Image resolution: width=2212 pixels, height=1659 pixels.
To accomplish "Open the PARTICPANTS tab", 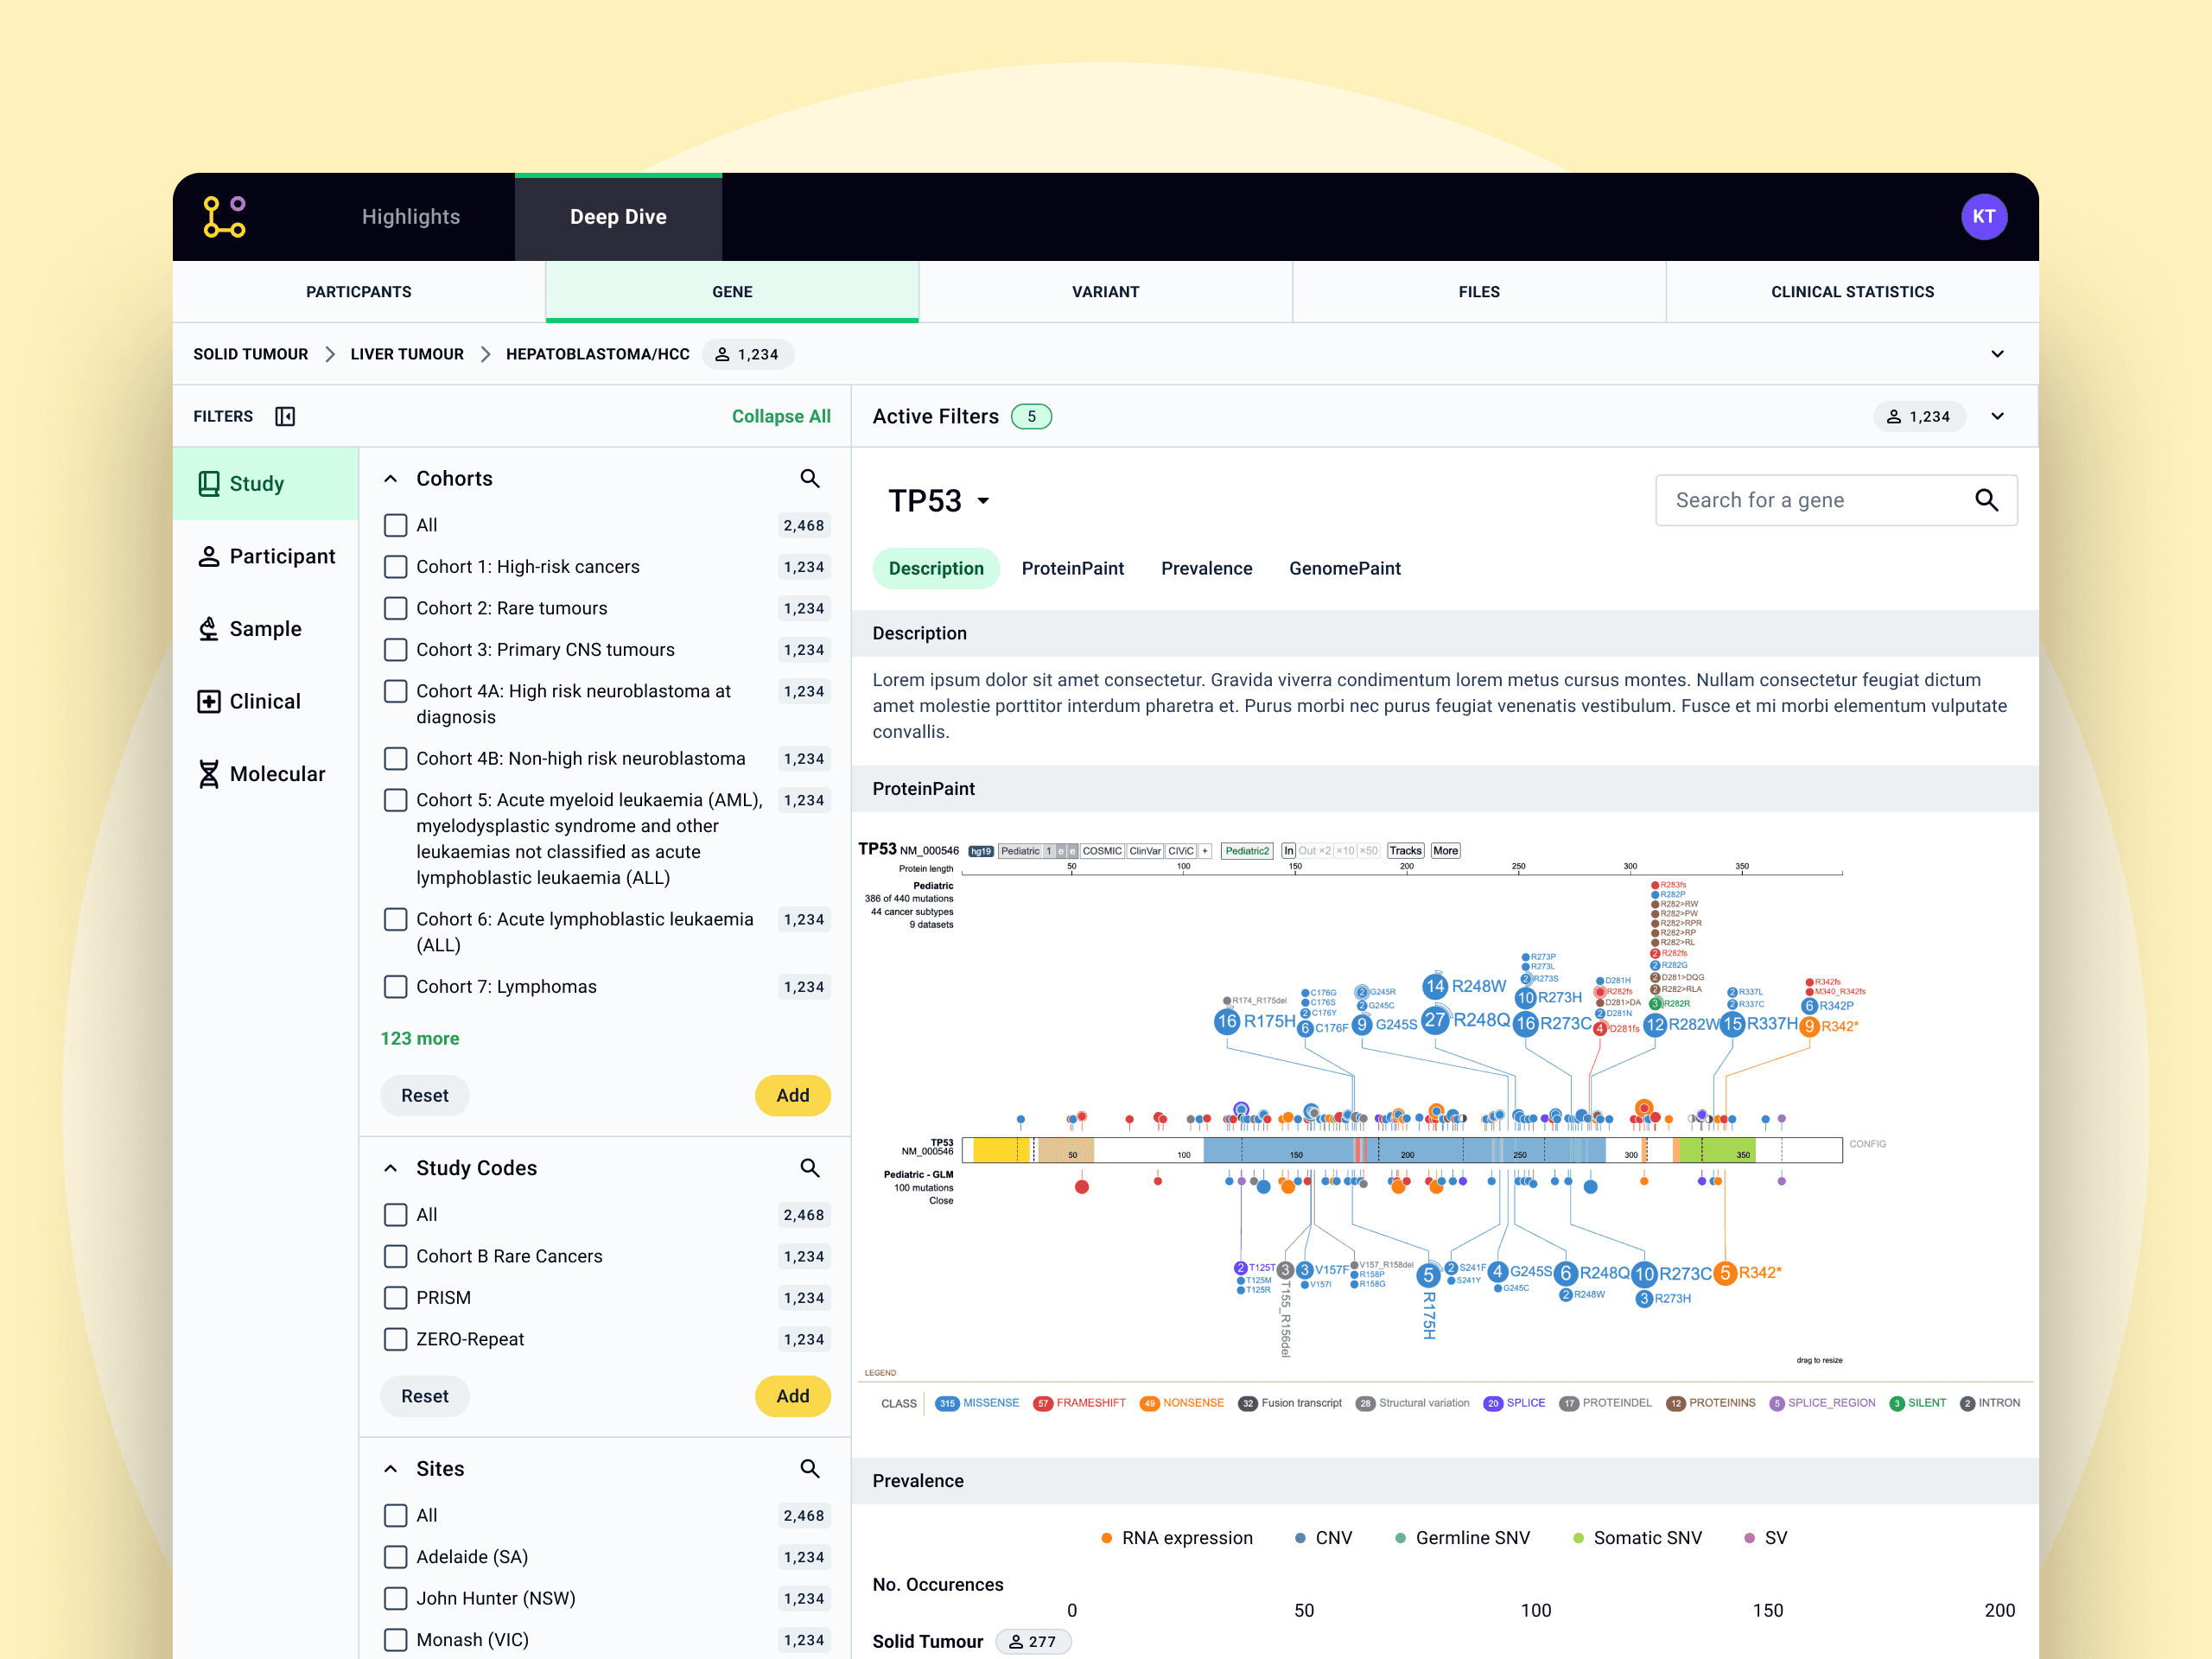I will tap(359, 292).
